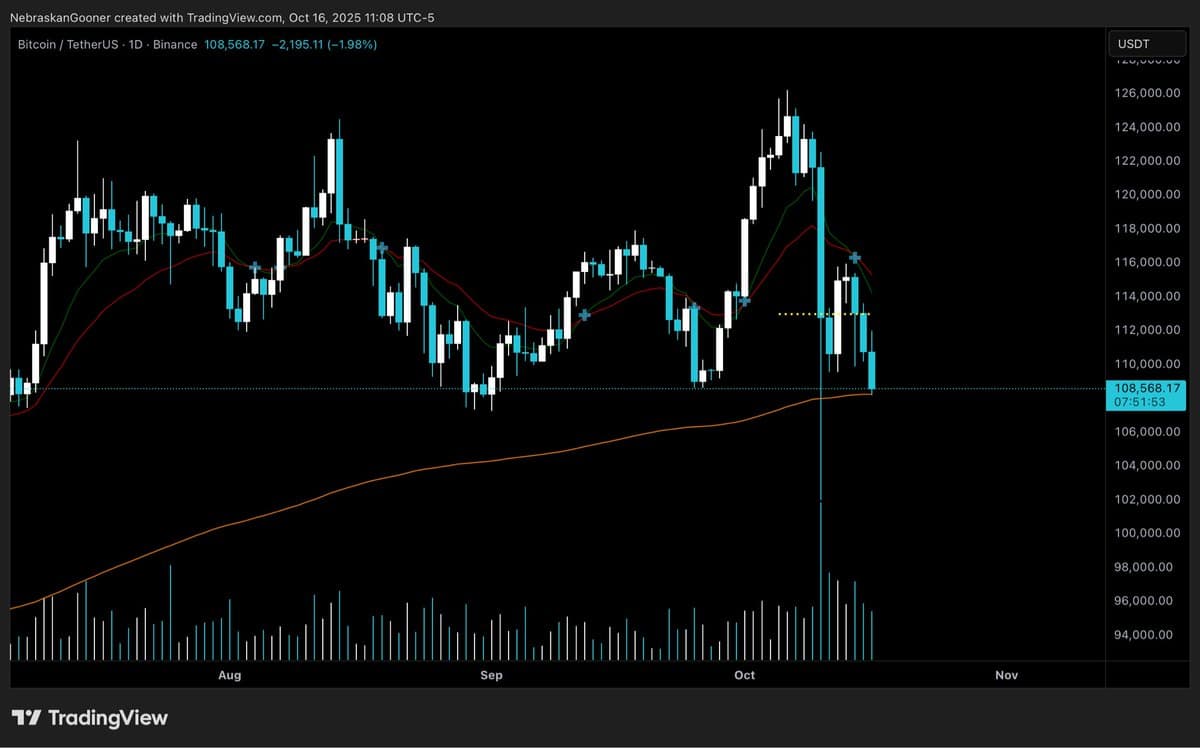Click the Sep label on the time axis
The width and height of the screenshot is (1200, 748).
pos(491,675)
